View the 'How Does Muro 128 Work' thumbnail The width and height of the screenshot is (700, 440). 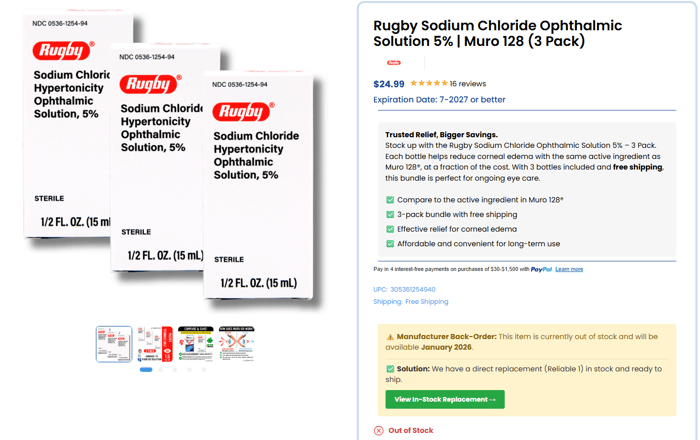237,344
